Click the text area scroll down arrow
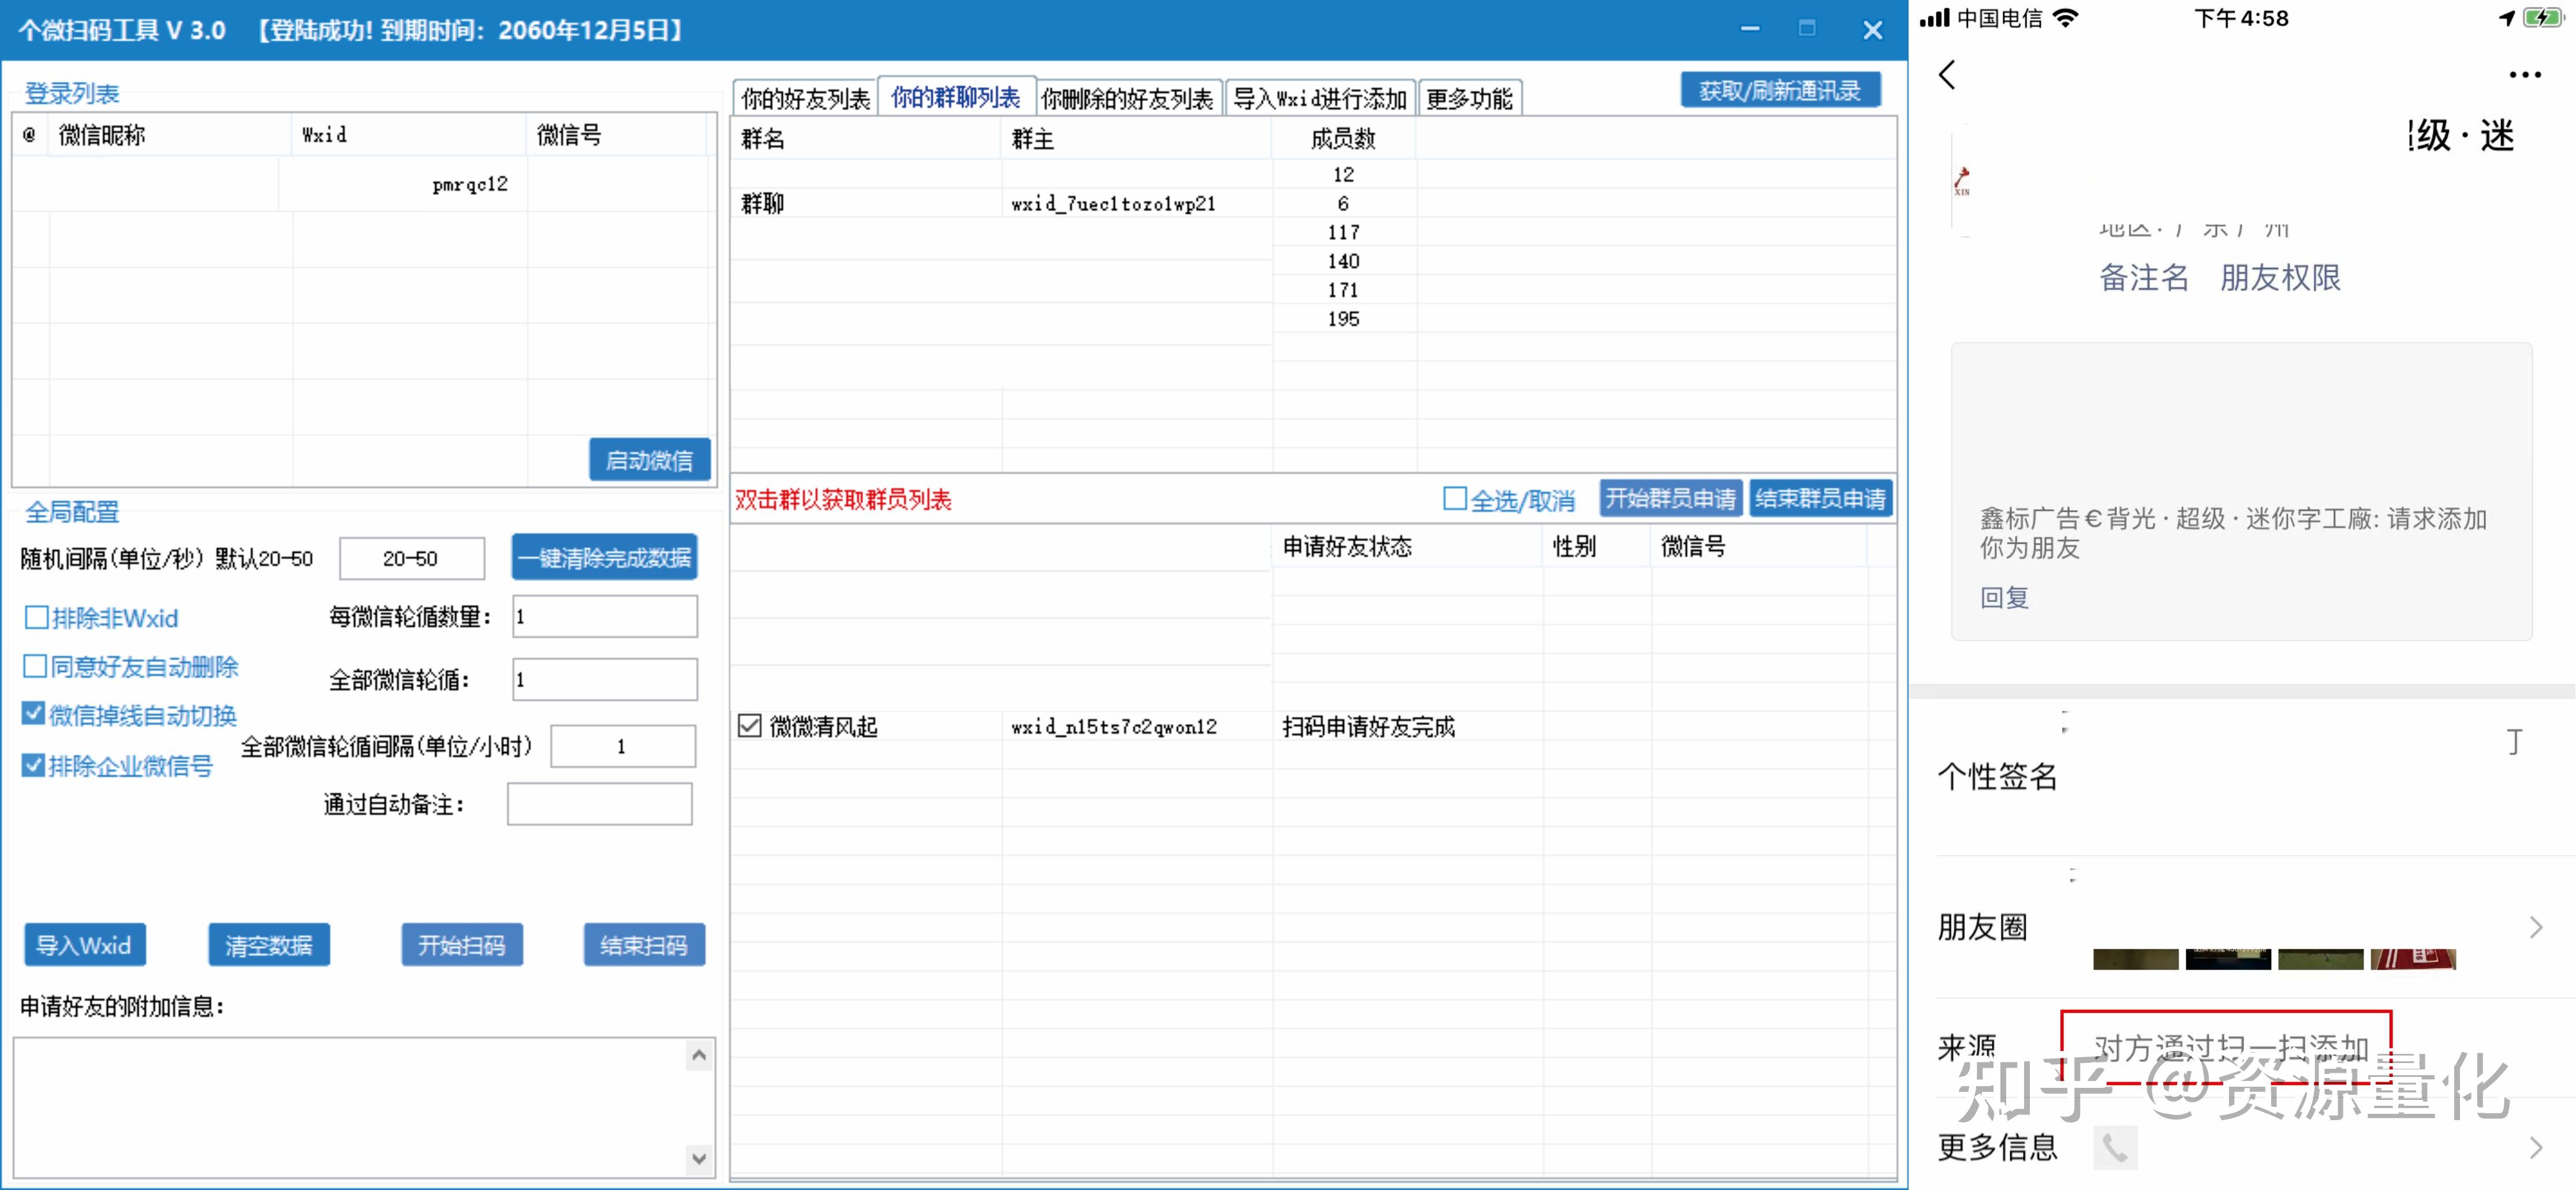 tap(699, 1159)
